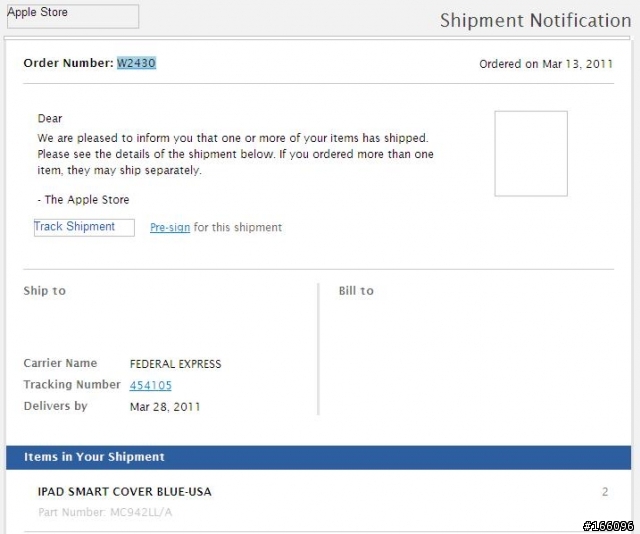
Task: Click the Bill to section heading
Action: tap(356, 291)
